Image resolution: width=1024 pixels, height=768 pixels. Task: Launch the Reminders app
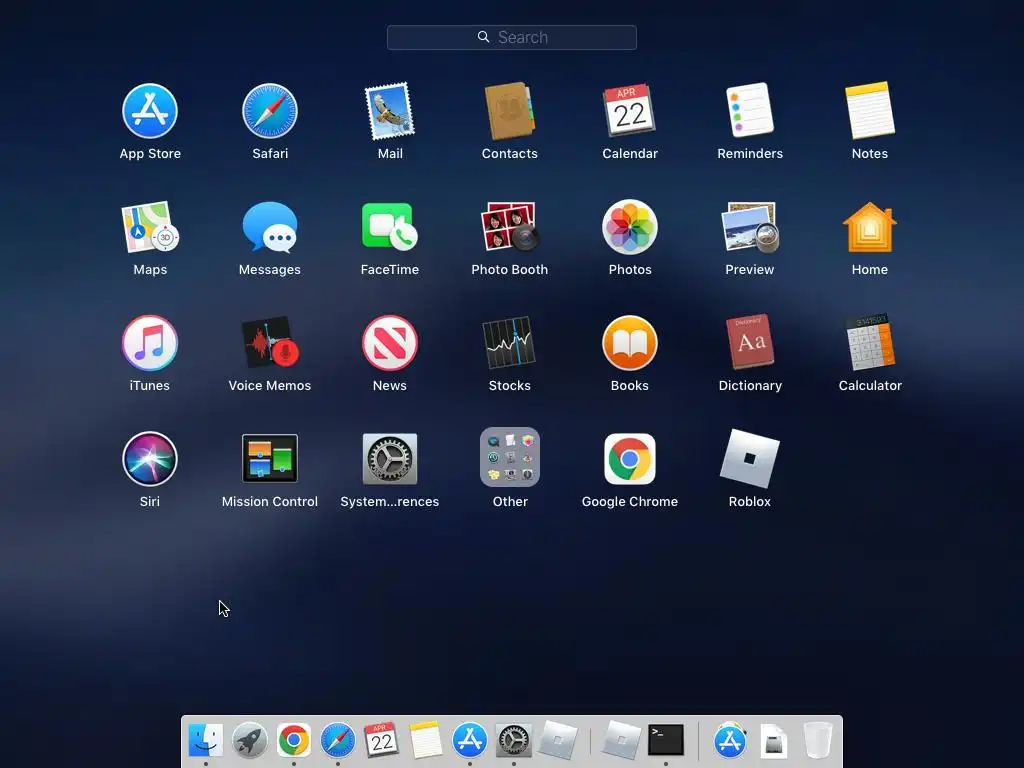[750, 111]
